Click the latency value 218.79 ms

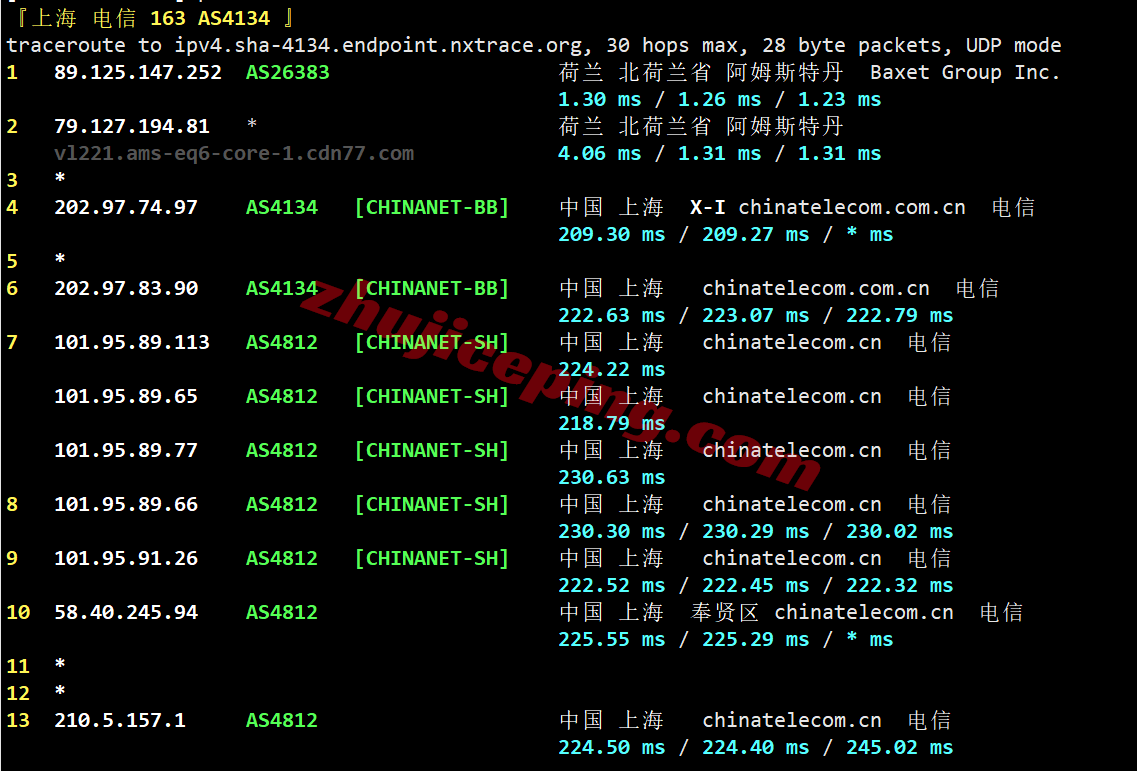coord(611,424)
